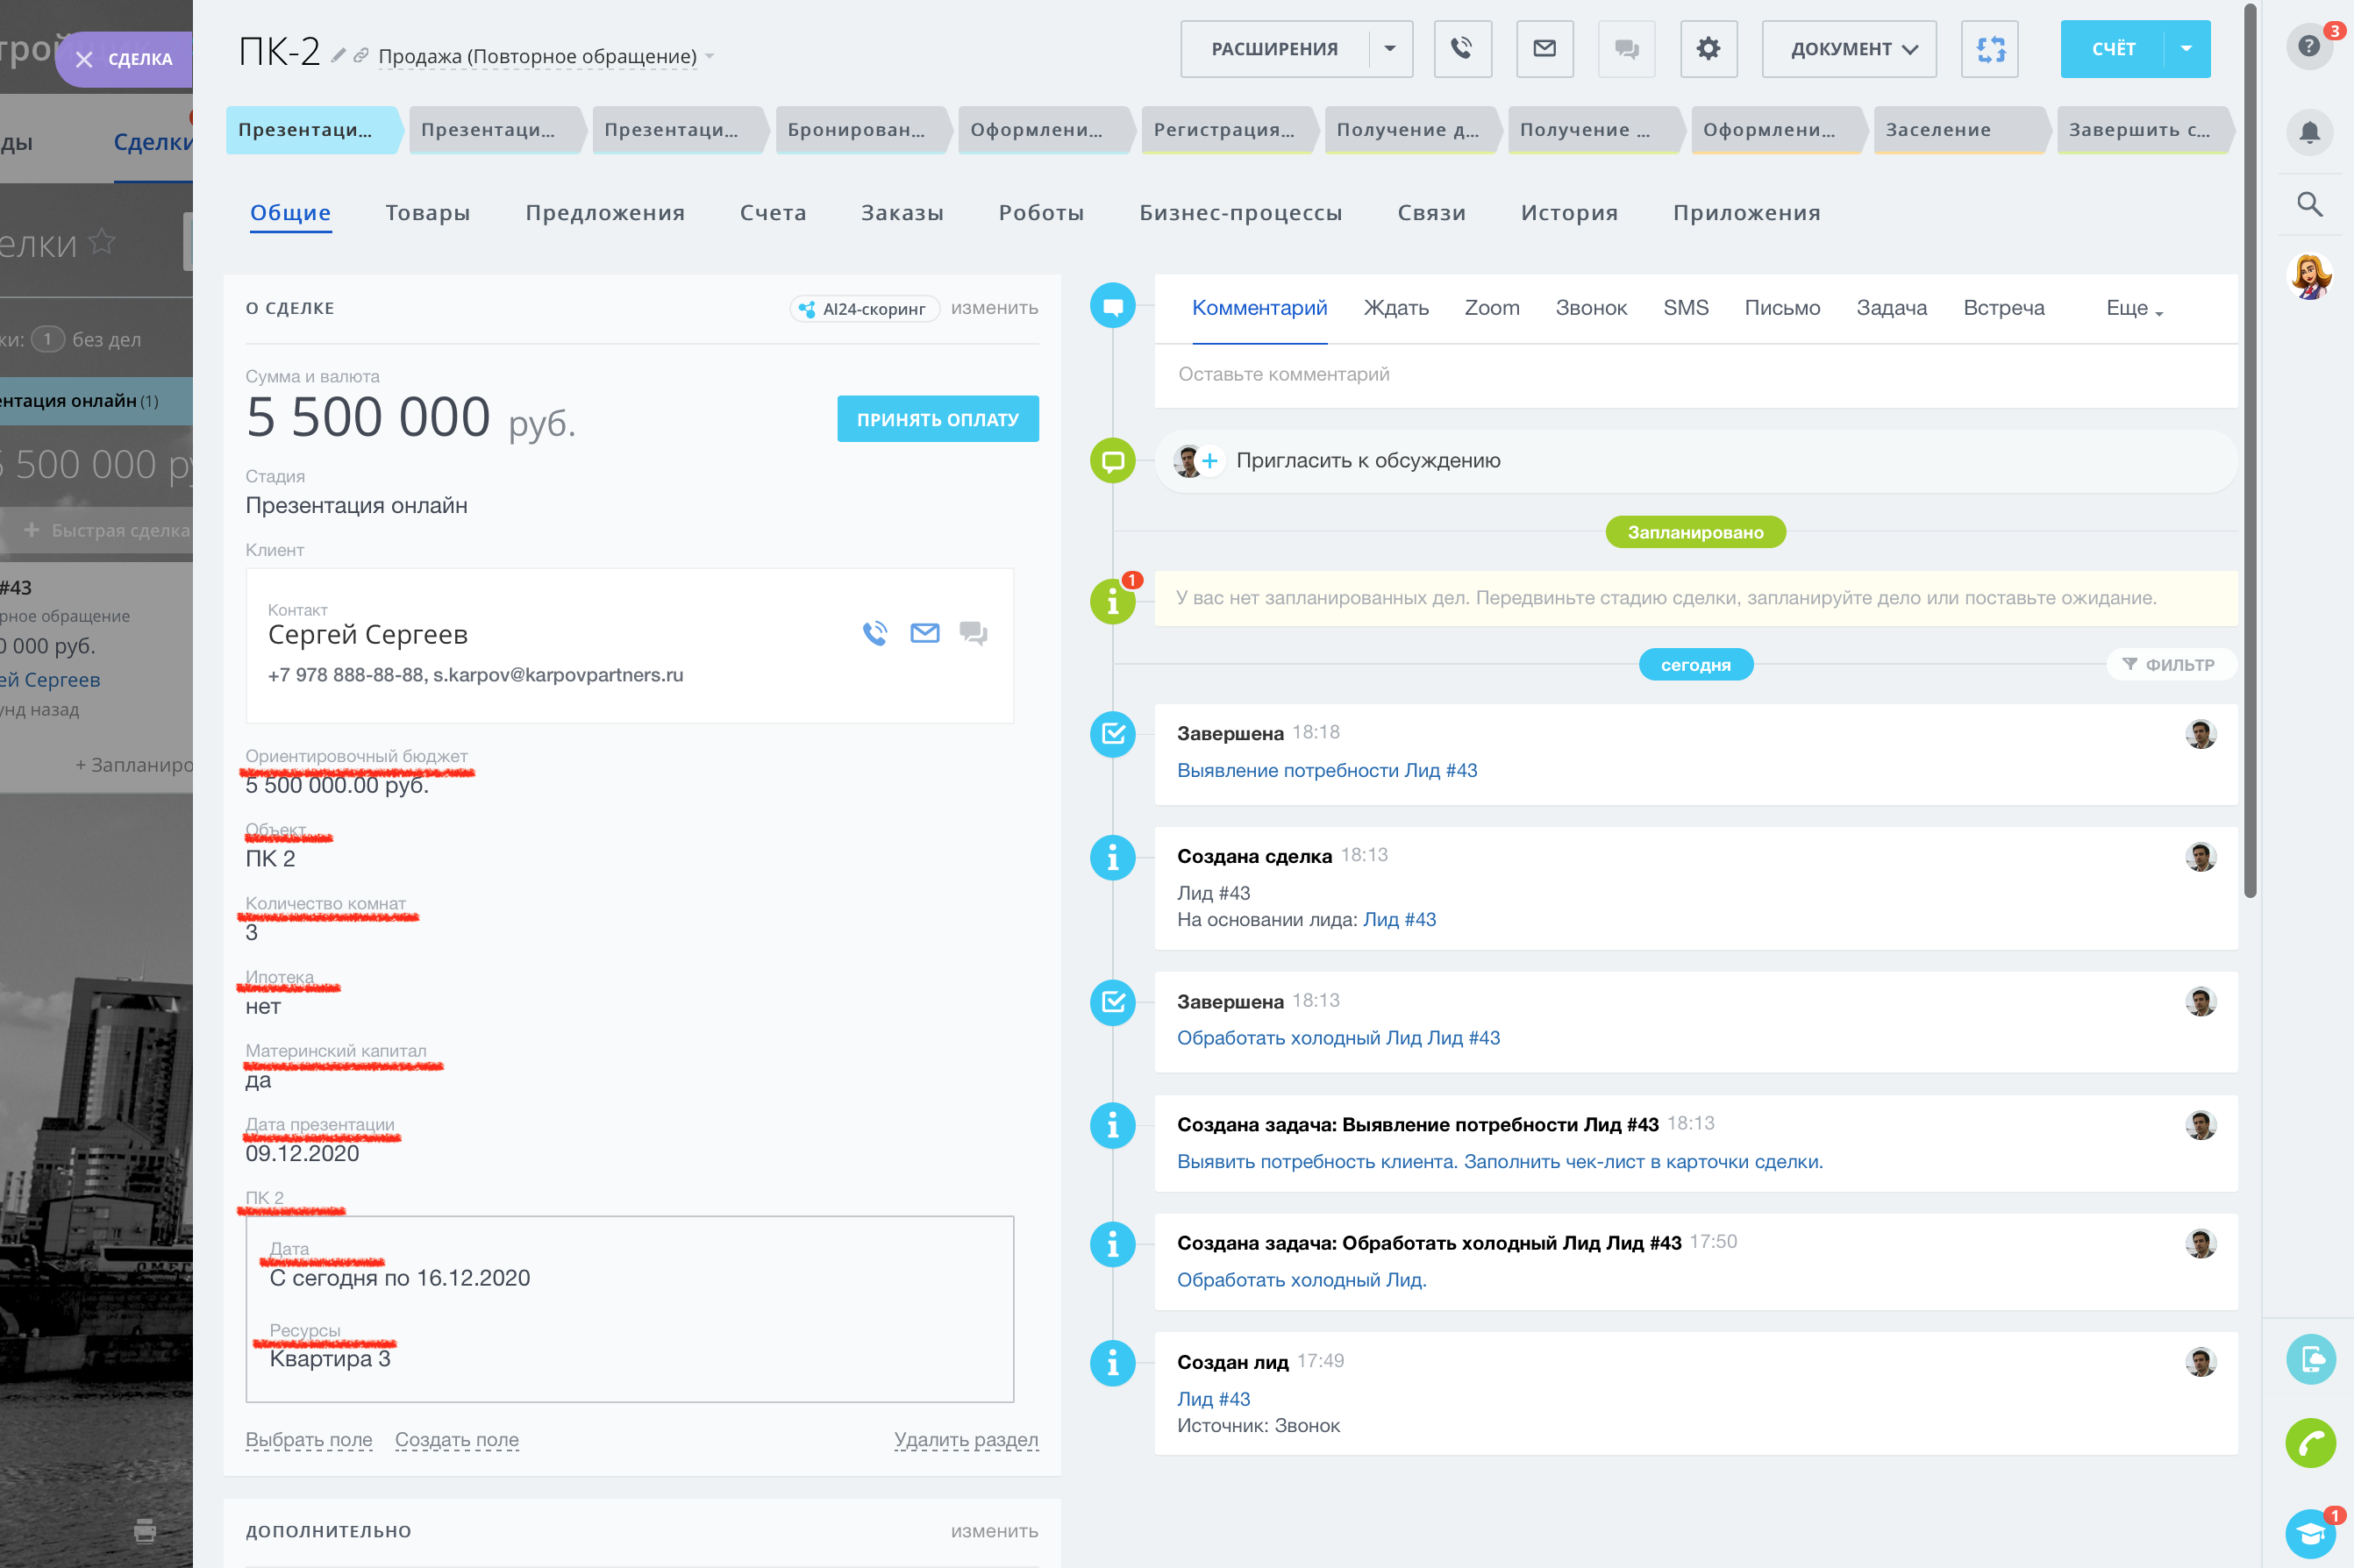
Task: Open link Выявление потребности Лид #43
Action: pos(1326,770)
